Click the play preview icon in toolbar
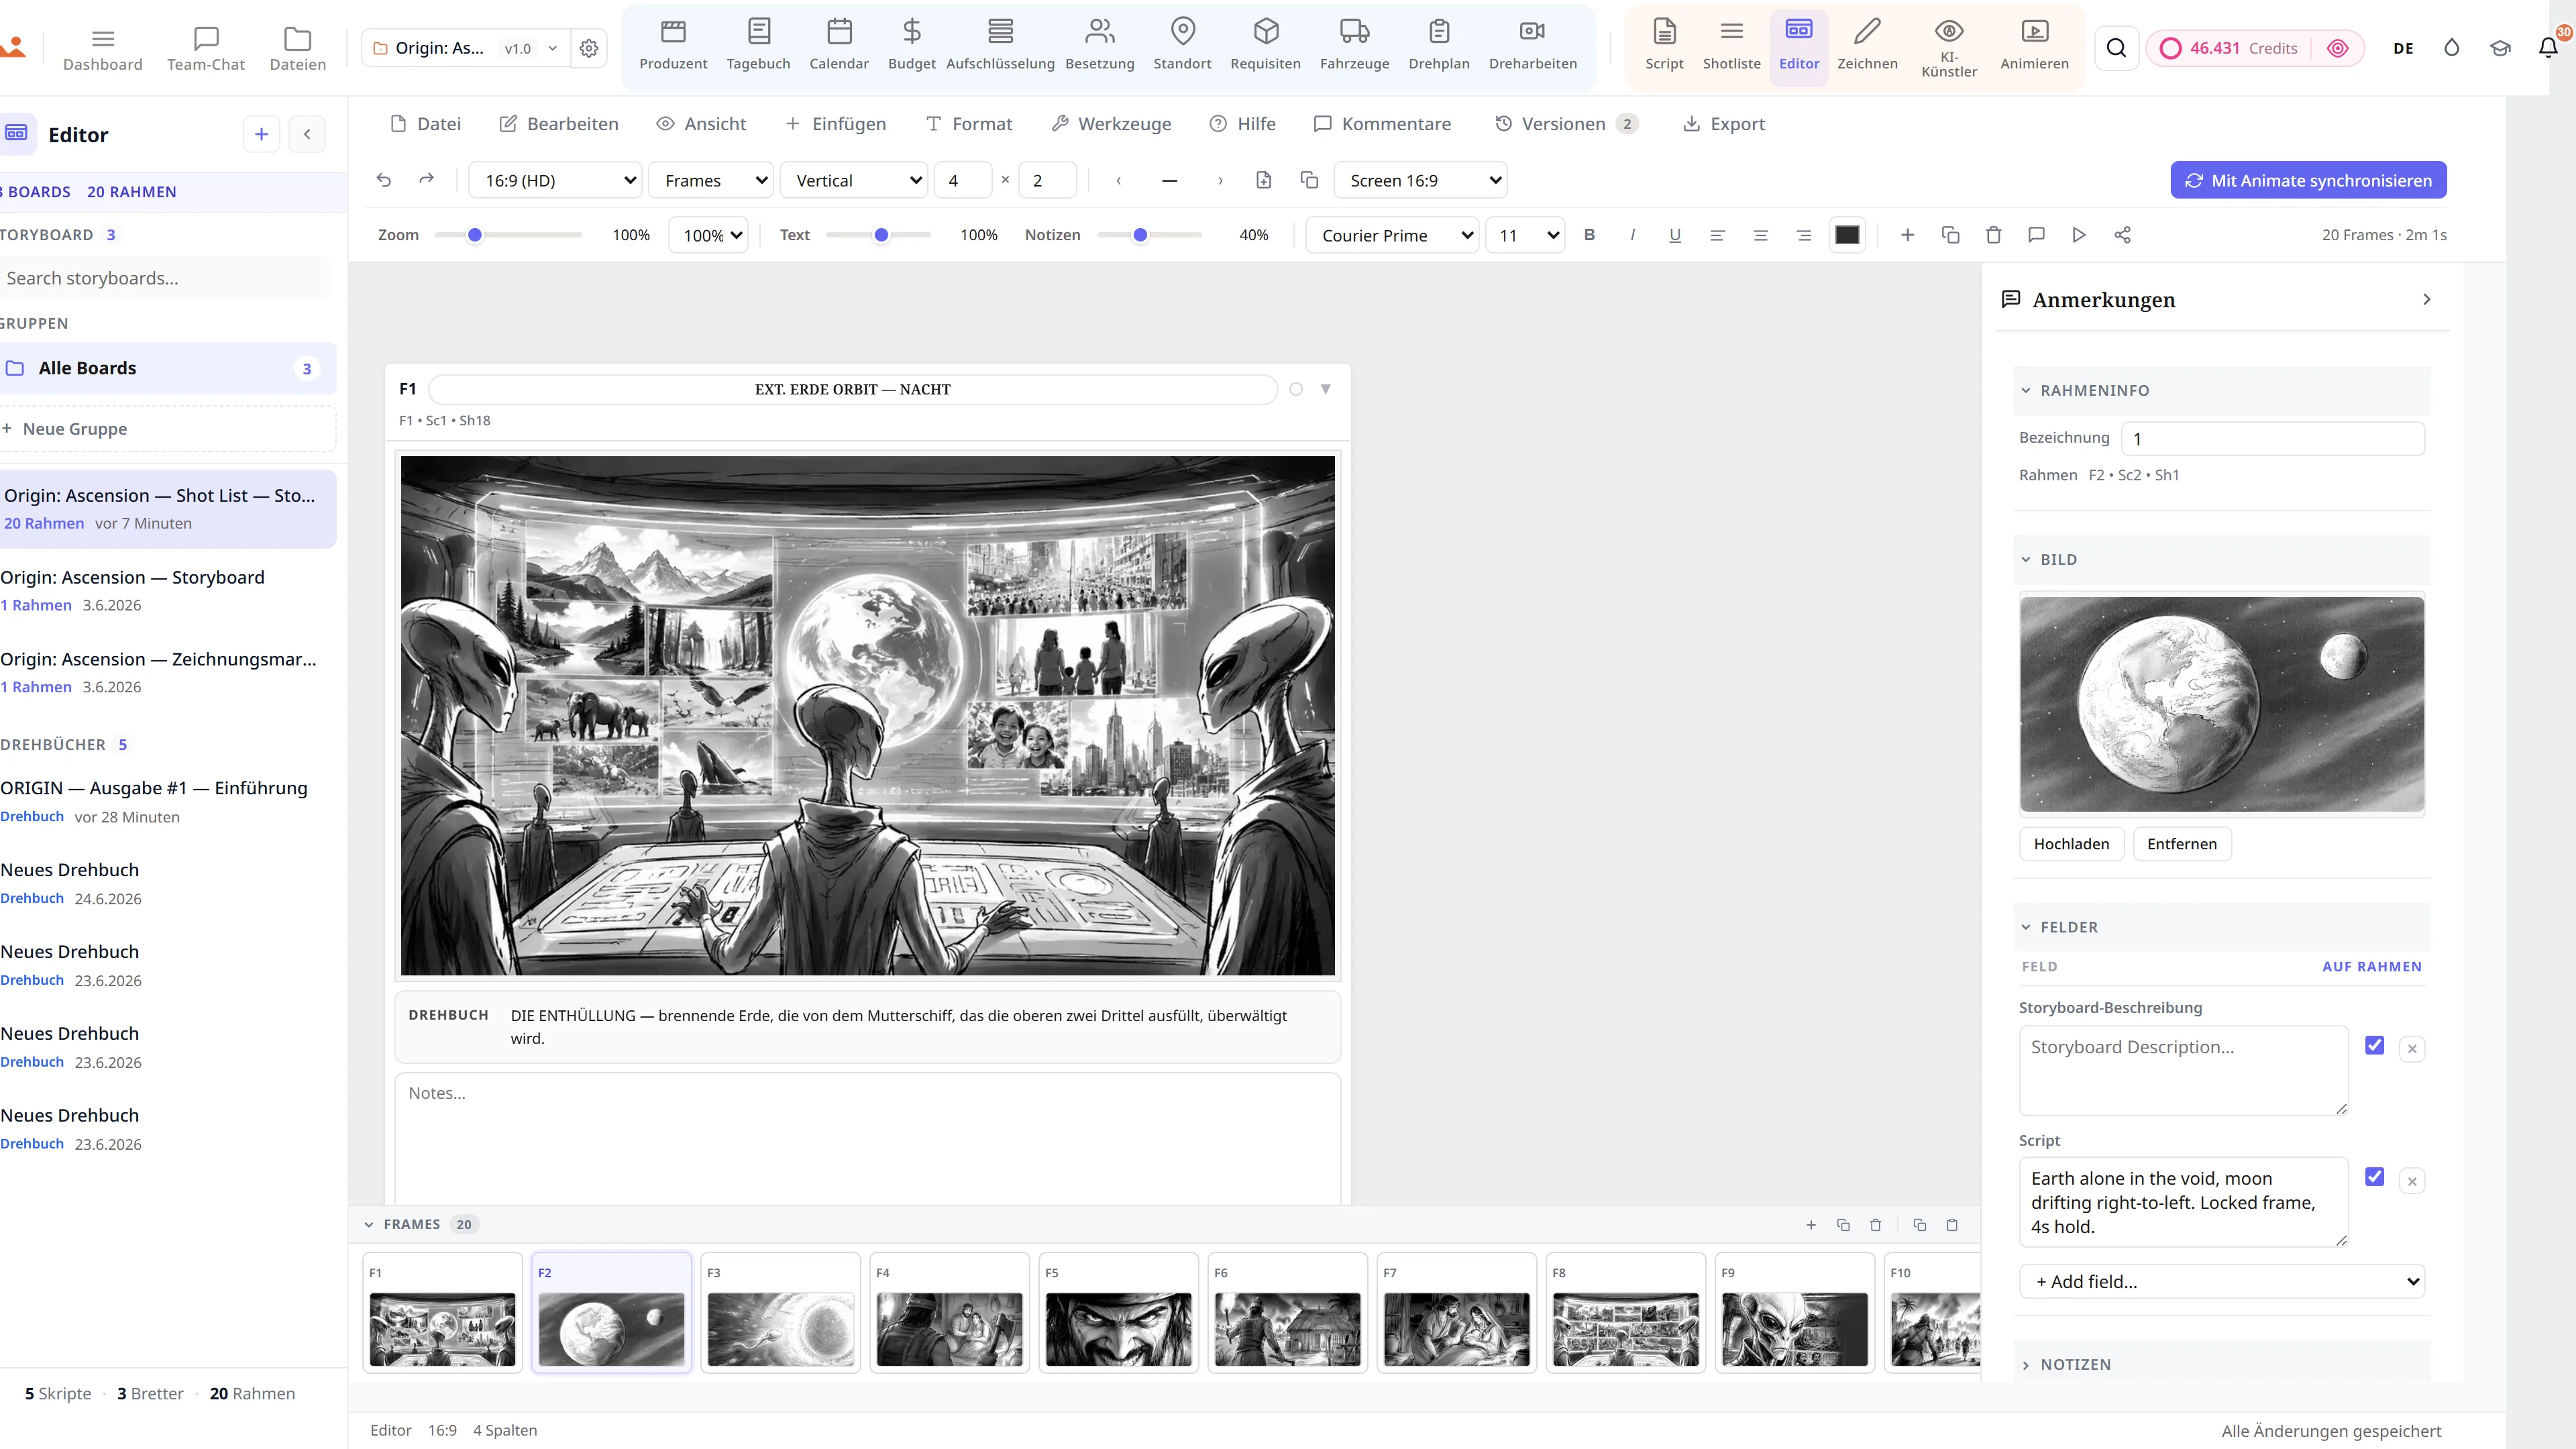The image size is (2576, 1449). pyautogui.click(x=2078, y=235)
